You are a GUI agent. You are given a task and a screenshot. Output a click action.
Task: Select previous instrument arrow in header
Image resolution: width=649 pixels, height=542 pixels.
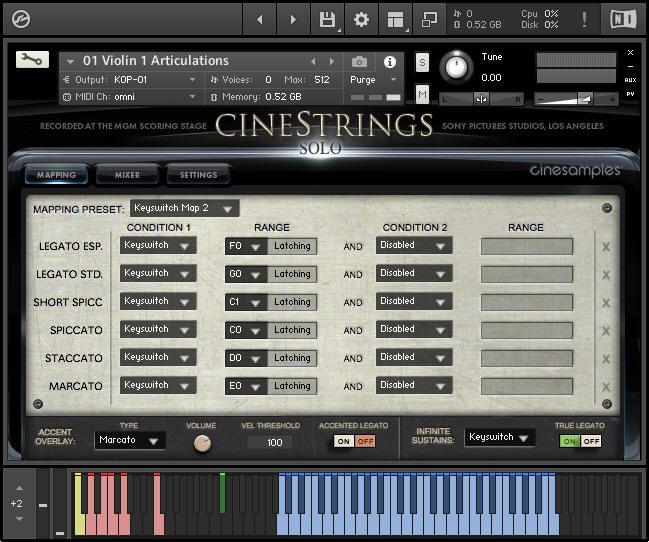click(313, 62)
